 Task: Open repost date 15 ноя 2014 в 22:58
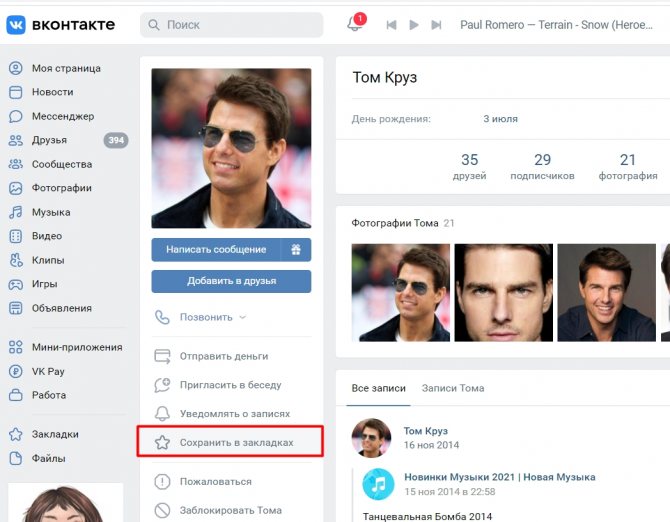tap(450, 492)
